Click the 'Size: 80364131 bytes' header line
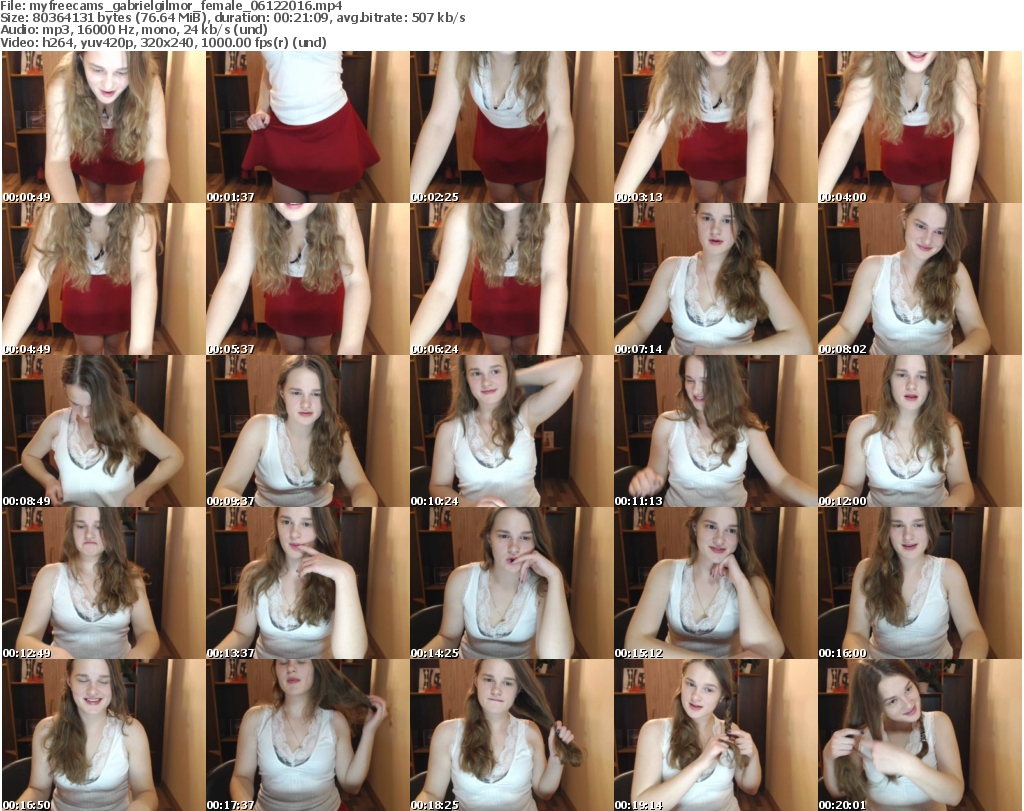This screenshot has height=811, width=1024. [x=232, y=18]
